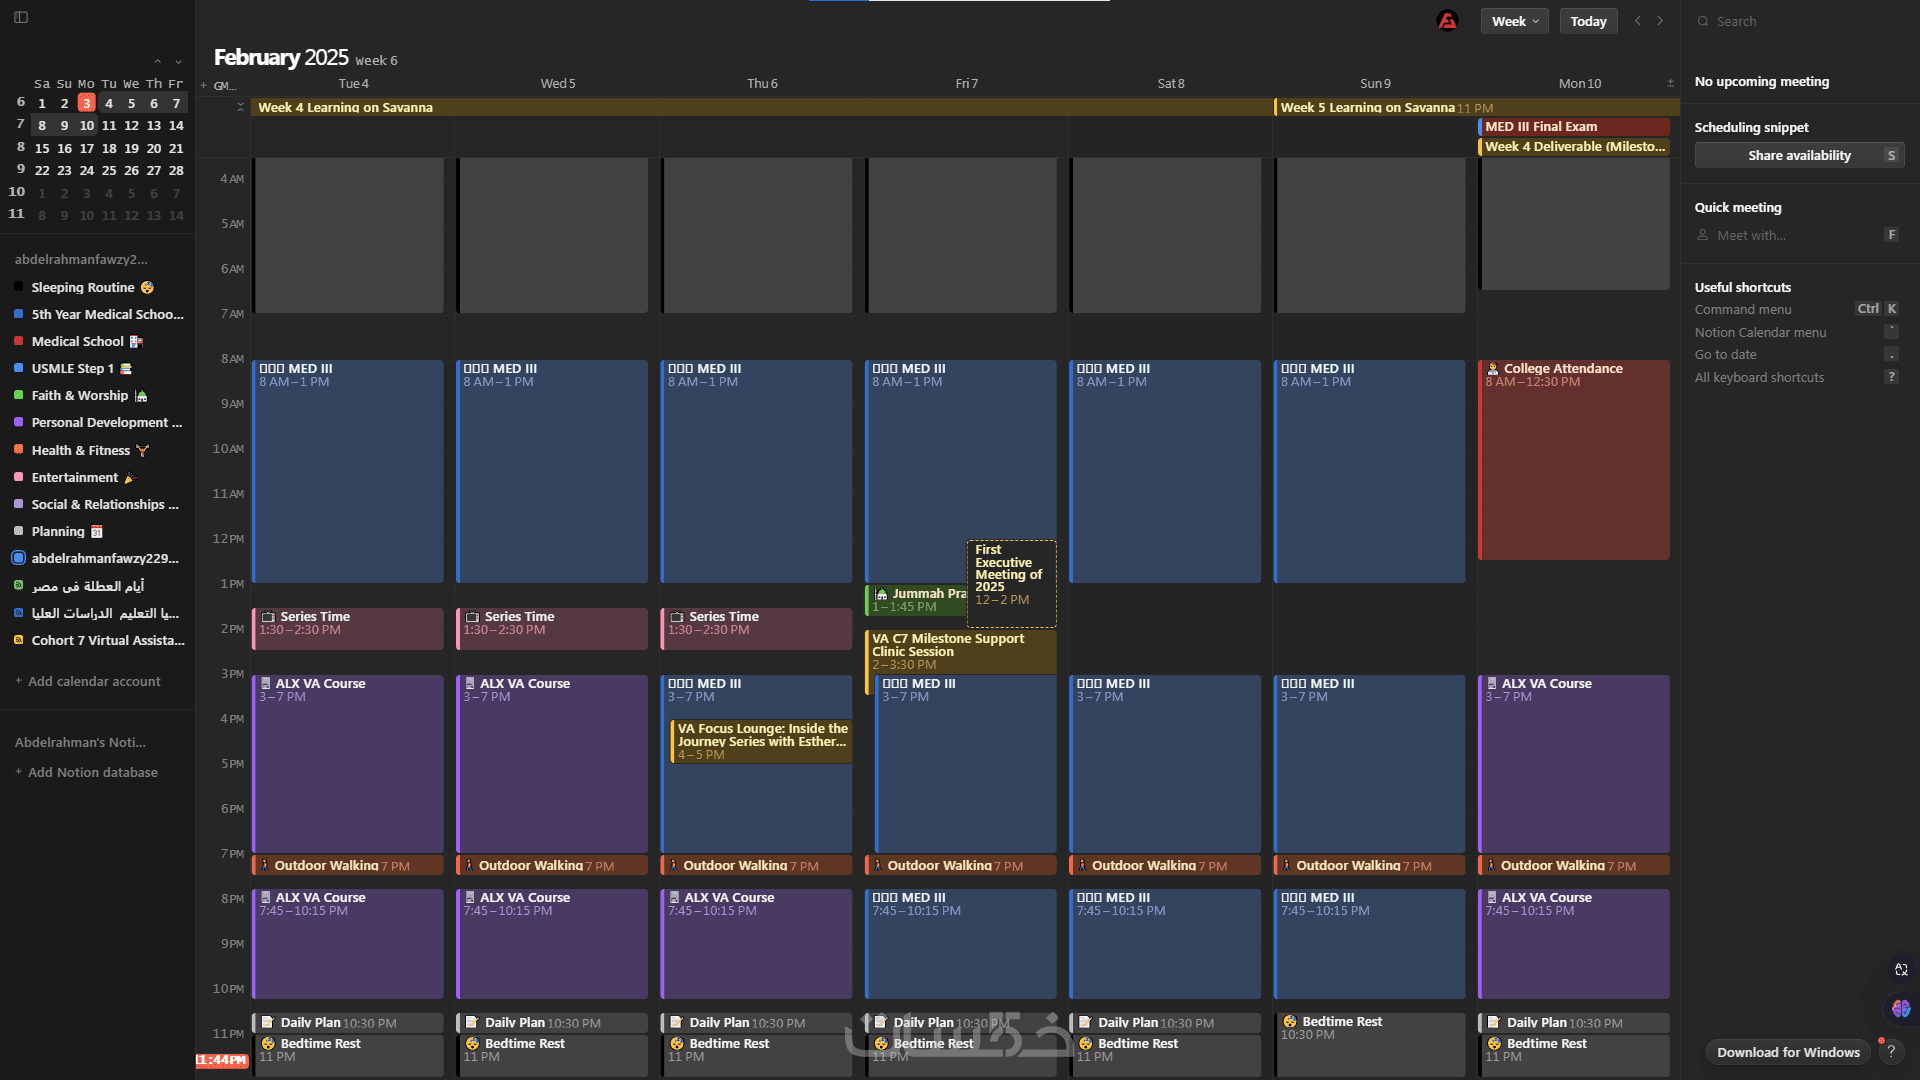This screenshot has width=1920, height=1080.
Task: Toggle Faith & Worship calendar checkbox
Action: [18, 395]
